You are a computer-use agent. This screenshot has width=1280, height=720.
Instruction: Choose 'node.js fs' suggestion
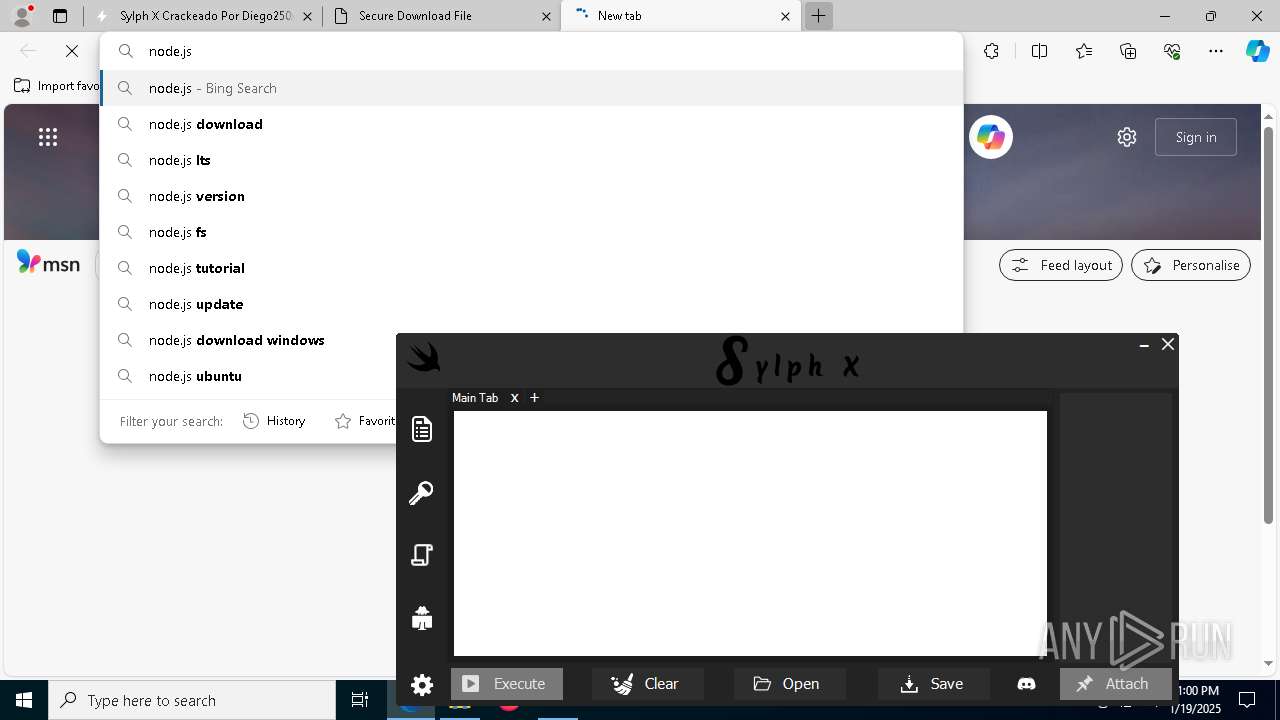532,232
